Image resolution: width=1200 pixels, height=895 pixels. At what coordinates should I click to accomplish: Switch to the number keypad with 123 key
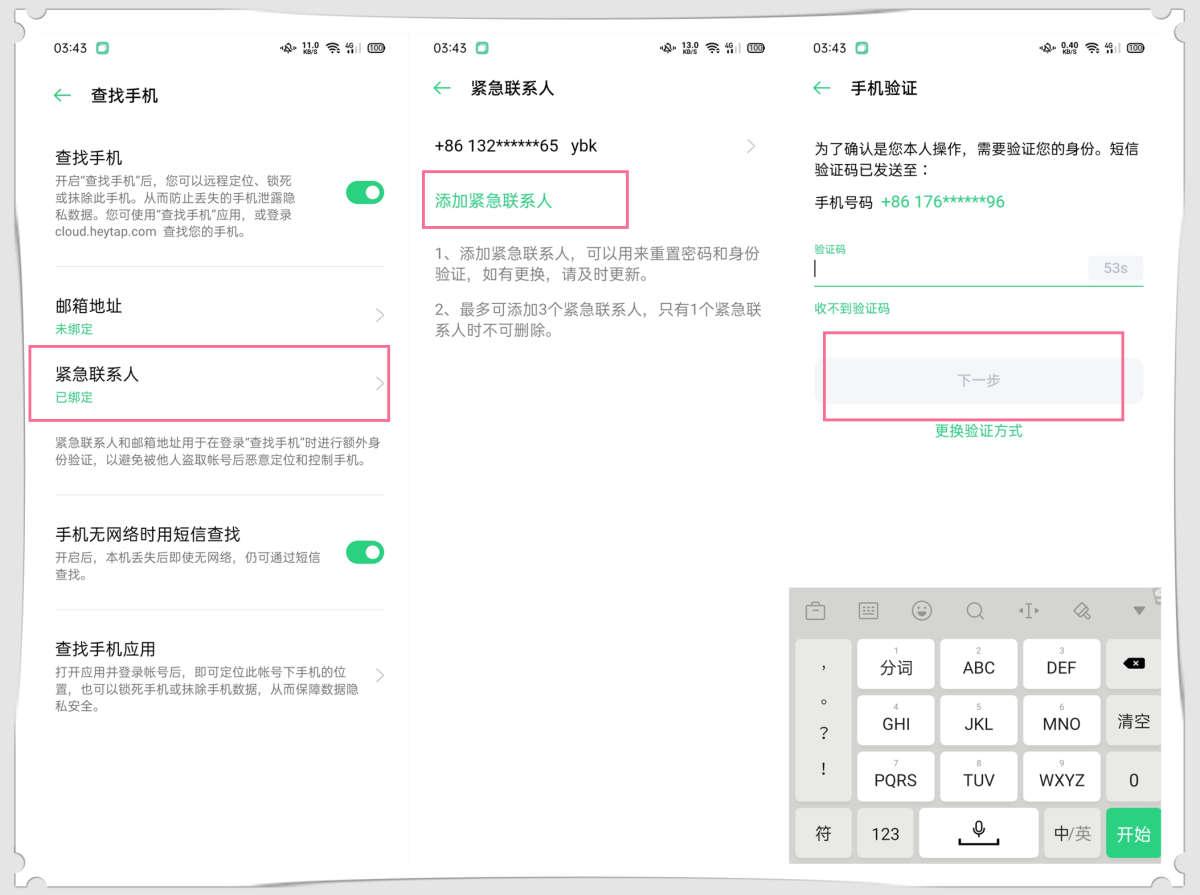(x=885, y=833)
